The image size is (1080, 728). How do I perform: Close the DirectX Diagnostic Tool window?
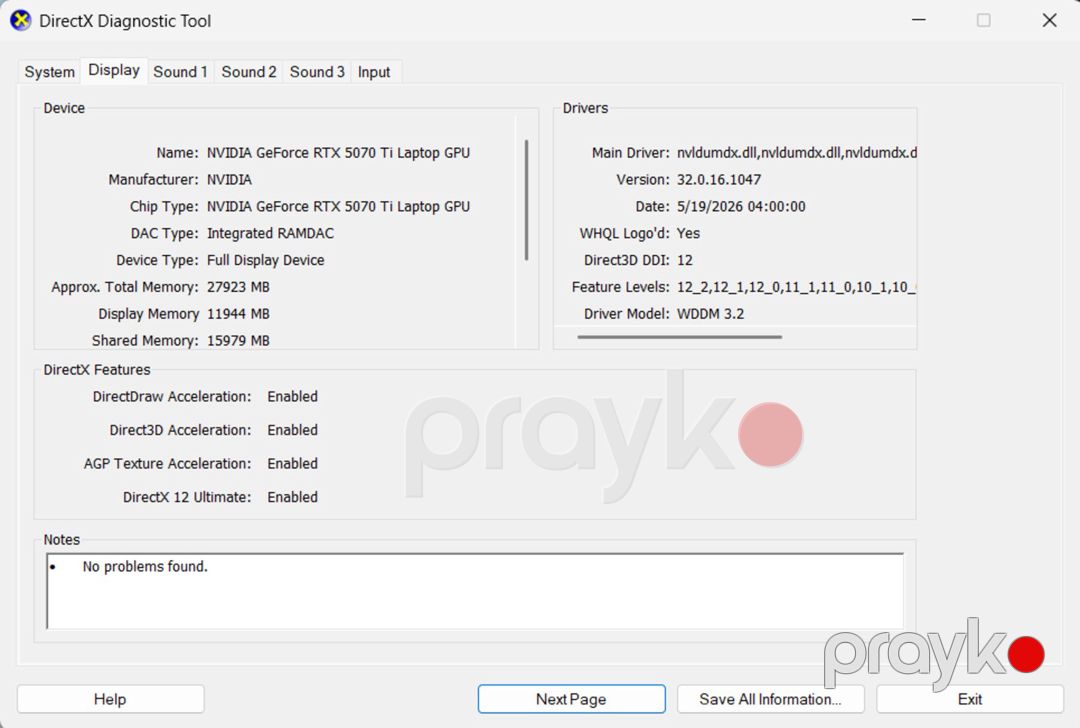coord(1049,20)
